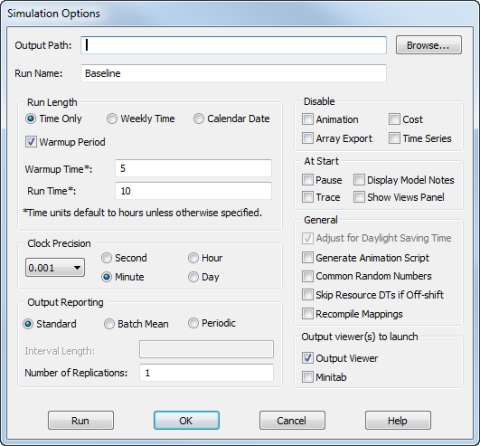Enable Minitab as an output viewer

click(x=308, y=377)
